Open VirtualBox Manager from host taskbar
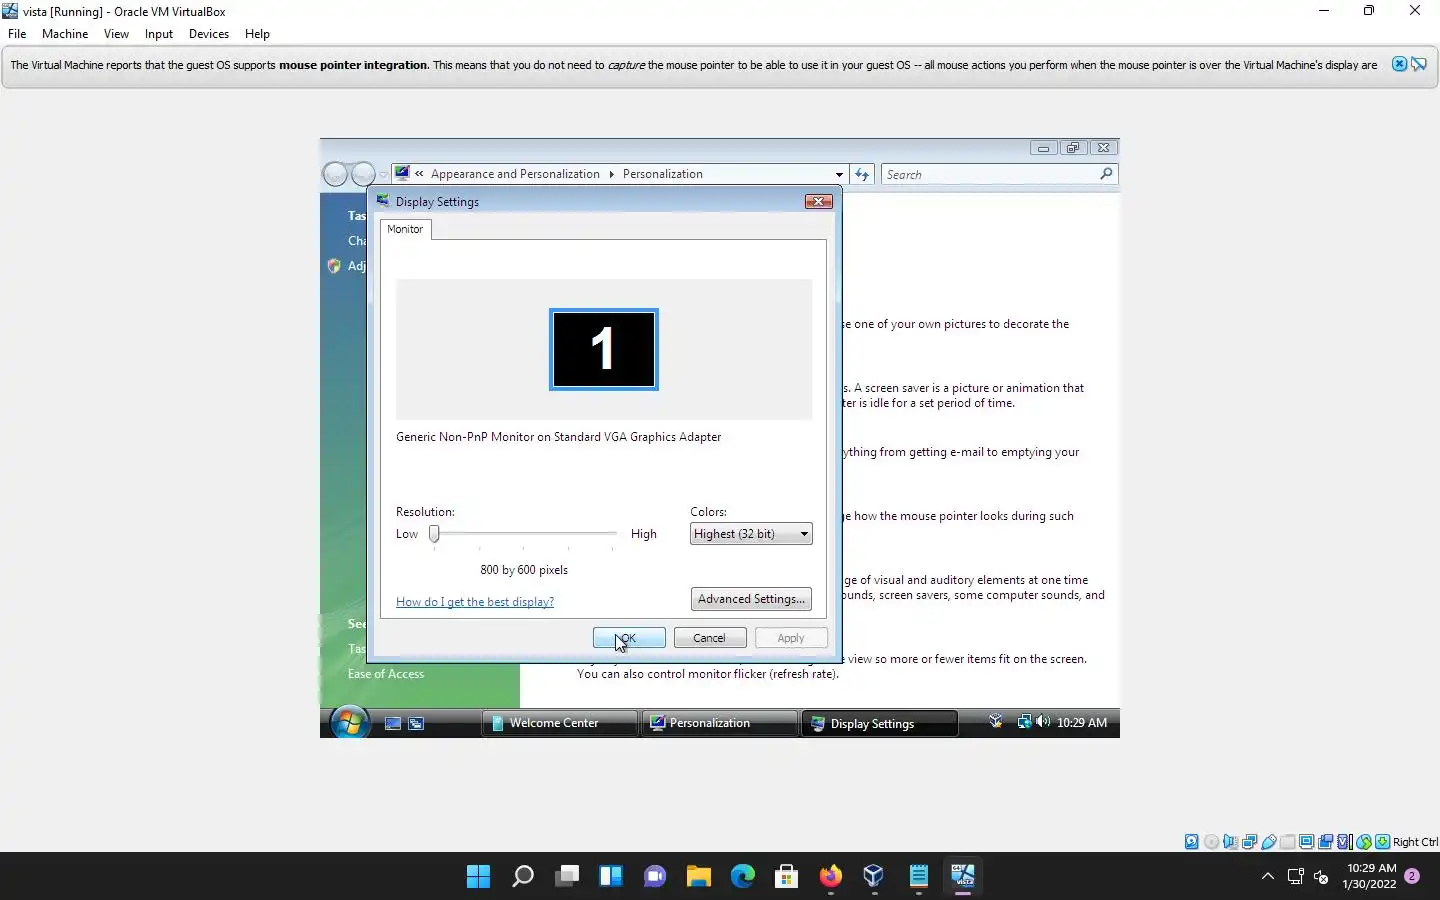The image size is (1440, 900). click(x=874, y=877)
